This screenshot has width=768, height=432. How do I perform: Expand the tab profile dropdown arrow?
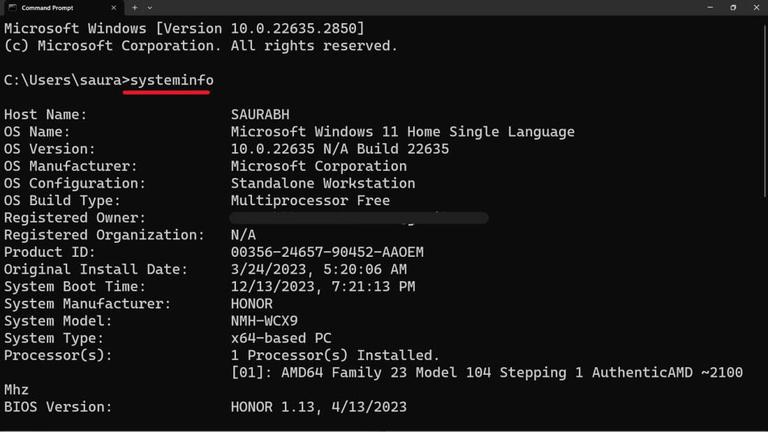point(150,8)
